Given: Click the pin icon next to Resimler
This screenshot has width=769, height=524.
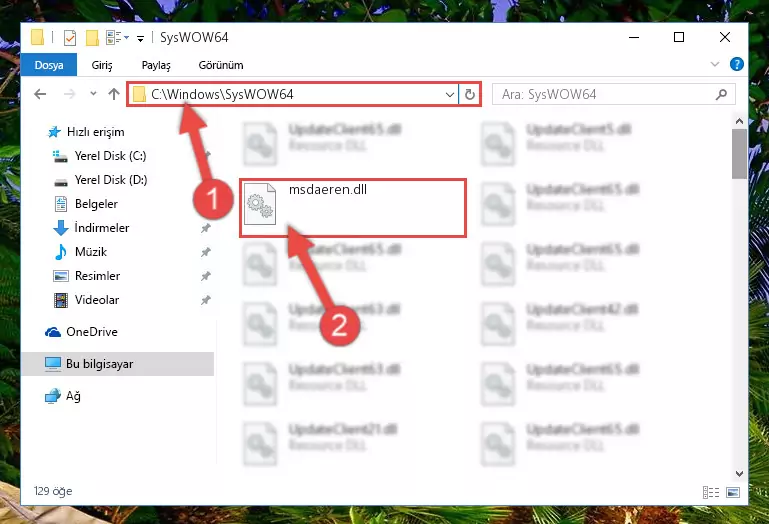Looking at the screenshot, I should (x=205, y=276).
